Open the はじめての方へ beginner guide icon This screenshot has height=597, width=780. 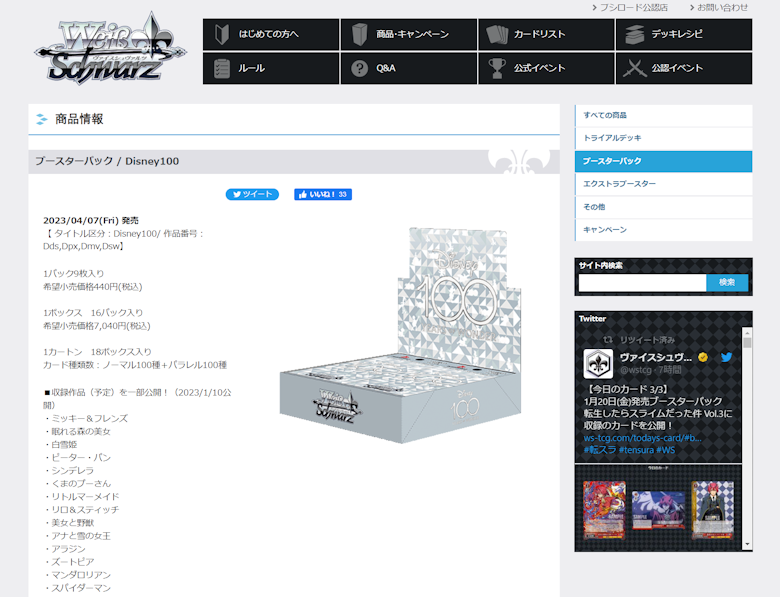[x=222, y=34]
